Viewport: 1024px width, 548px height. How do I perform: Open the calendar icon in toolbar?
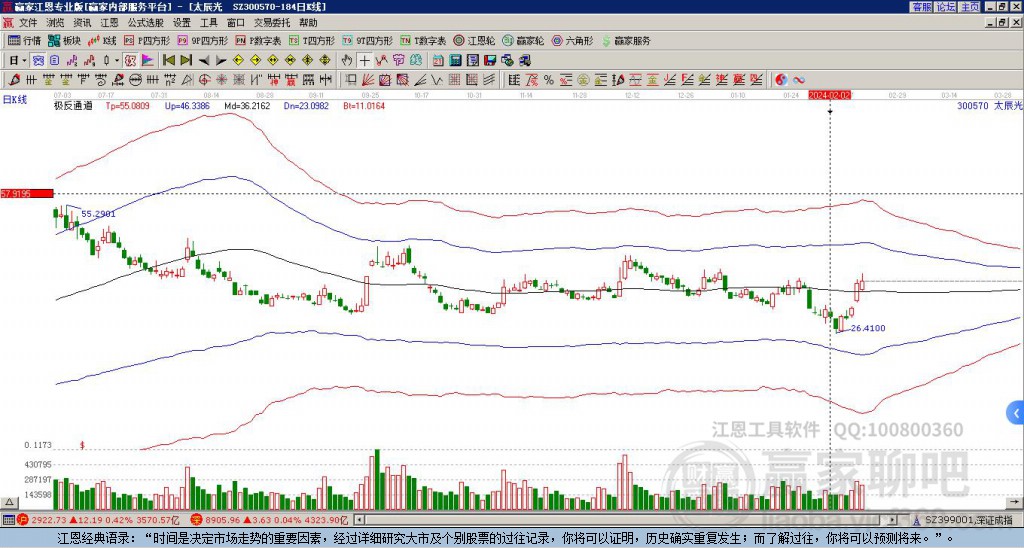[438, 61]
